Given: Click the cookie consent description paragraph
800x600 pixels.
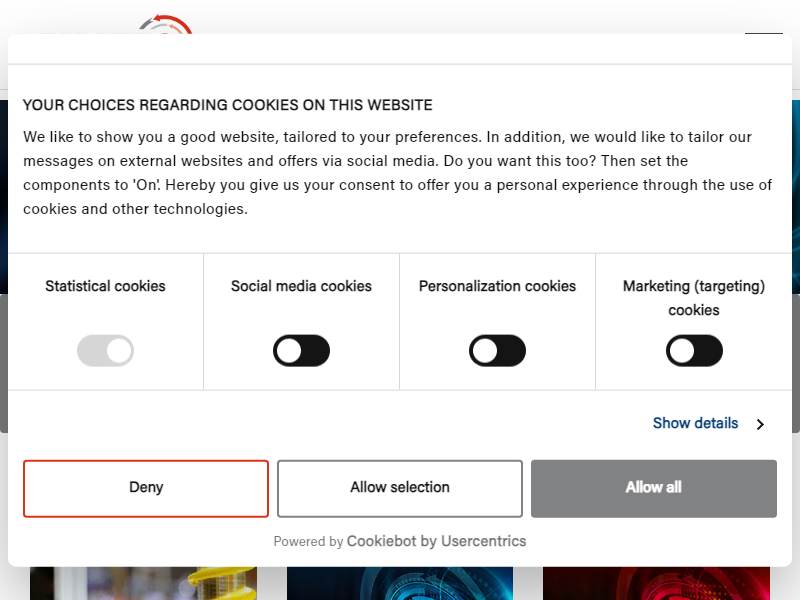Looking at the screenshot, I should click(x=397, y=173).
